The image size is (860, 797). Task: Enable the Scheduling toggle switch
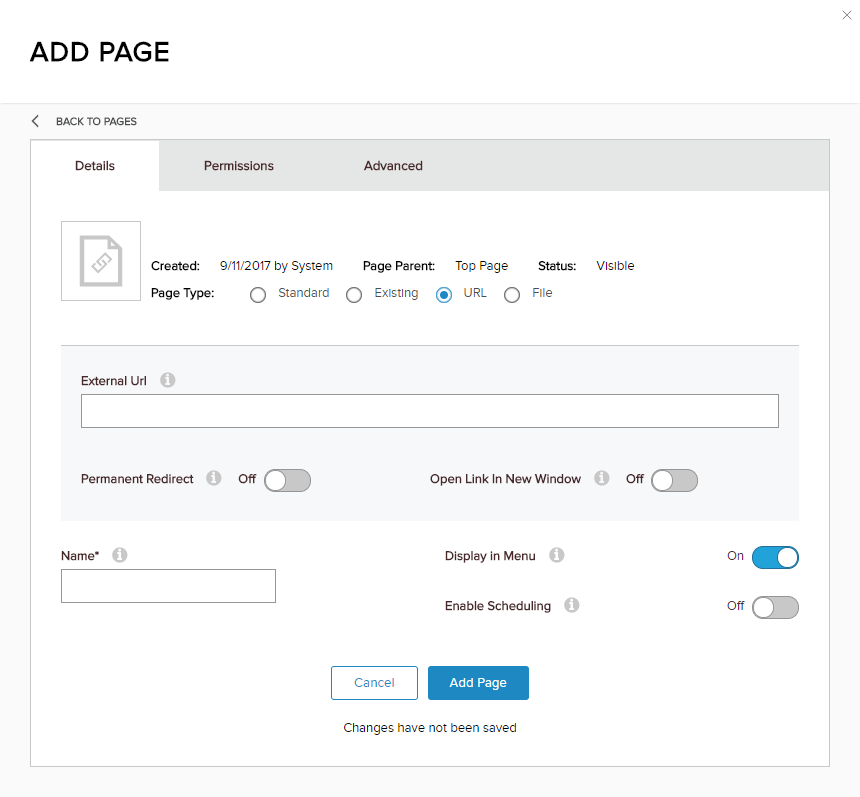[776, 607]
